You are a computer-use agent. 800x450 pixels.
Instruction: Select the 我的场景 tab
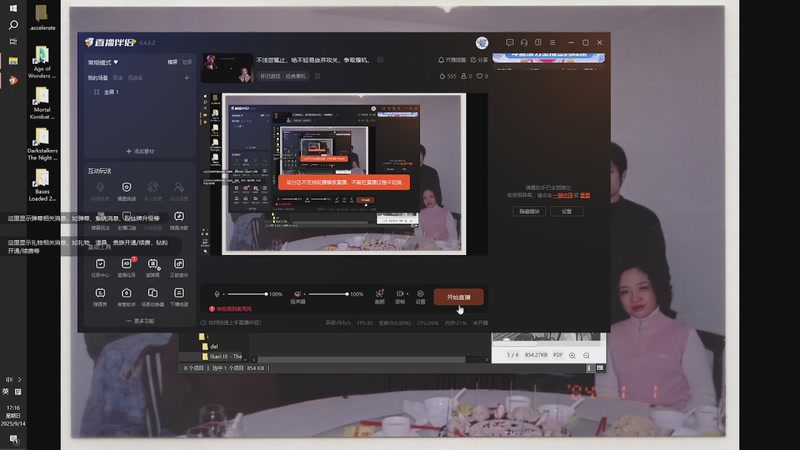click(97, 78)
